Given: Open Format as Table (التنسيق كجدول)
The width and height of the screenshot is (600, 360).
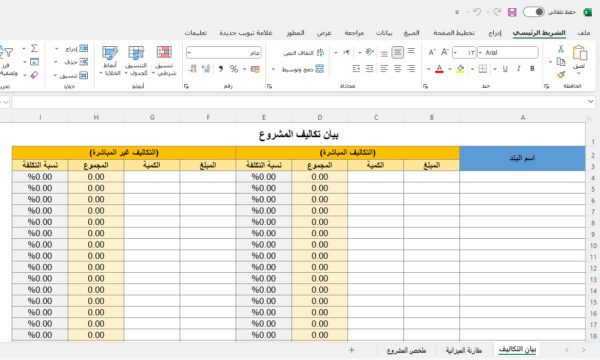Looking at the screenshot, I should point(136,61).
